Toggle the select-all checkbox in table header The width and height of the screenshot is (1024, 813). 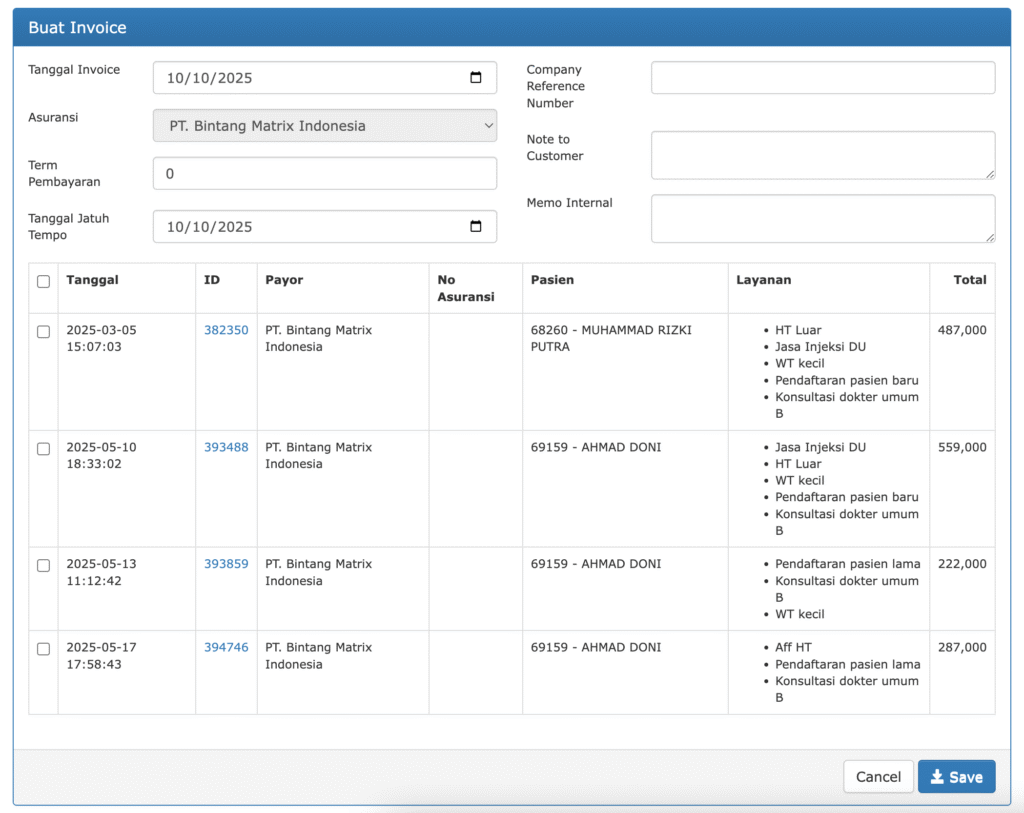click(x=43, y=281)
